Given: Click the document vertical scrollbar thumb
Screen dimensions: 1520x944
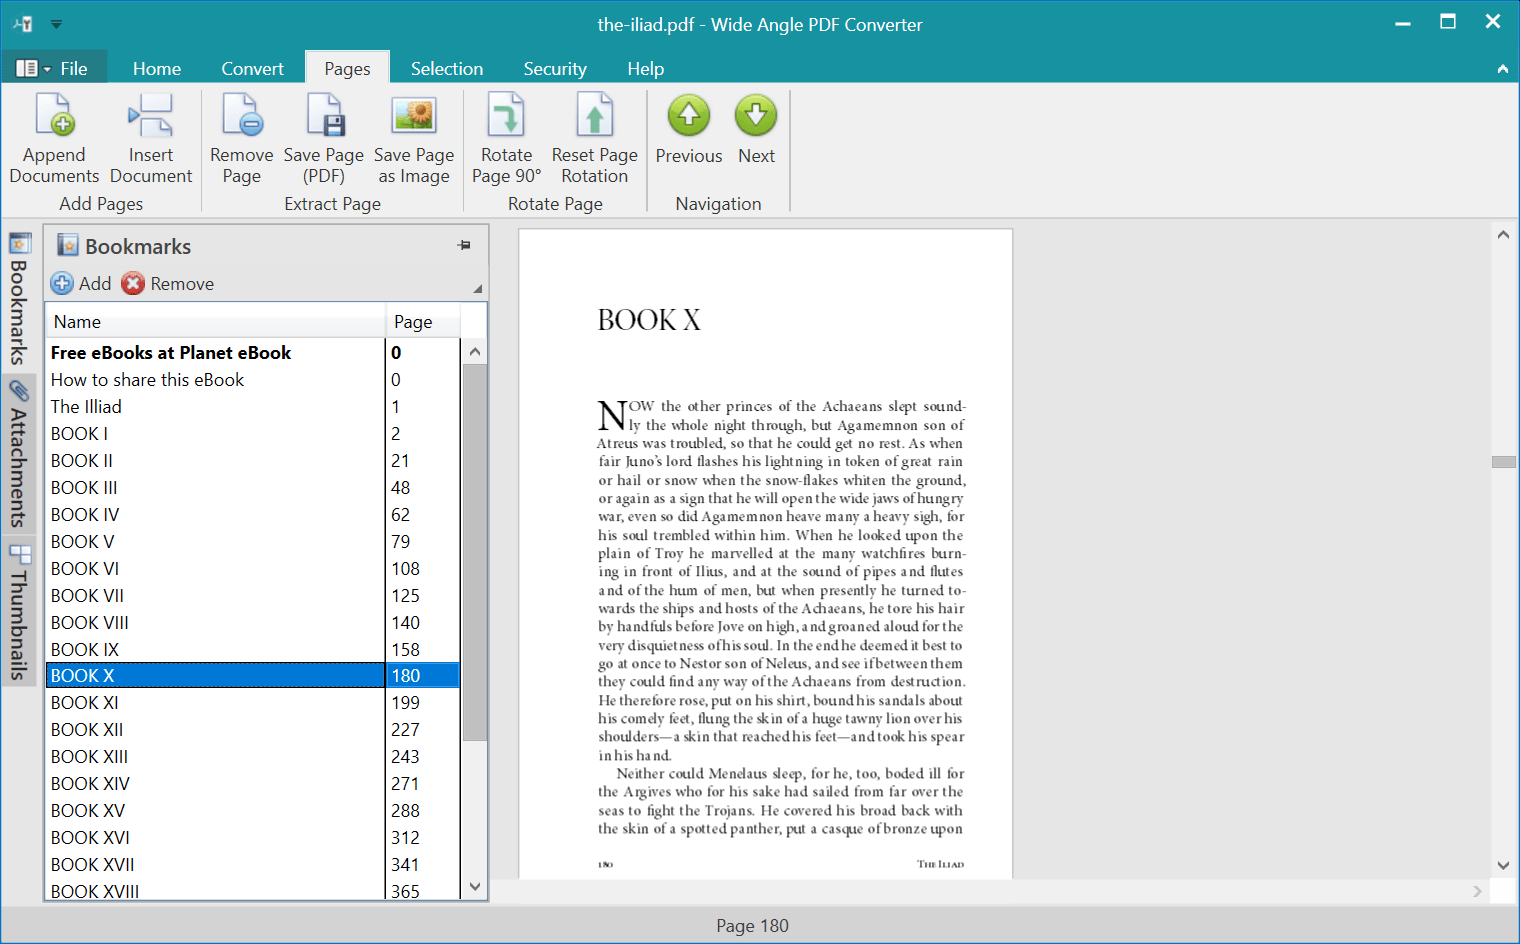Looking at the screenshot, I should 1503,461.
